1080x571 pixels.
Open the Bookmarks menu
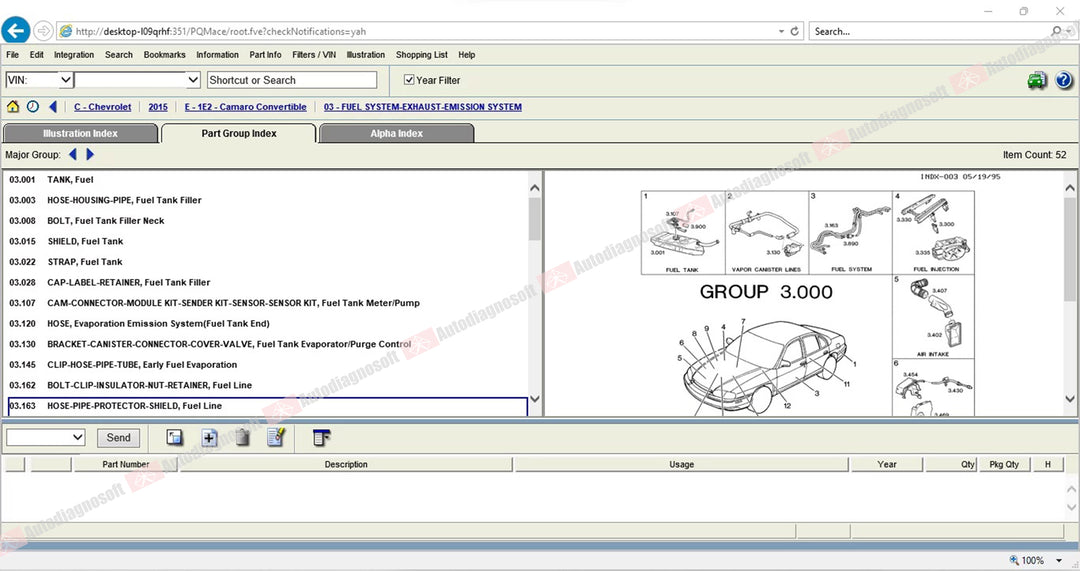tap(165, 54)
